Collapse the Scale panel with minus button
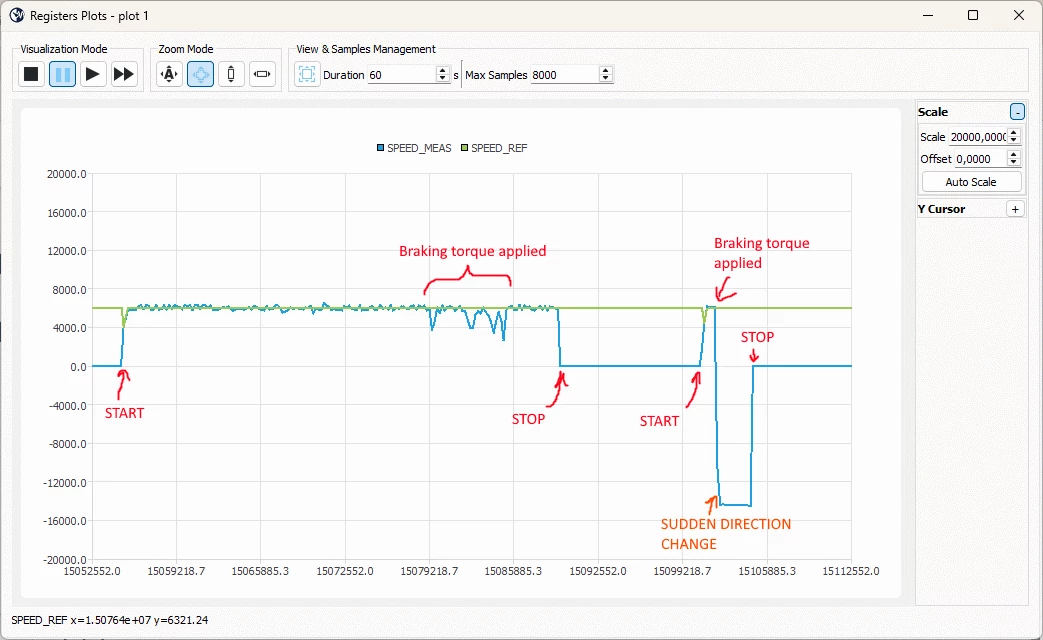1043x640 pixels. [x=1017, y=112]
